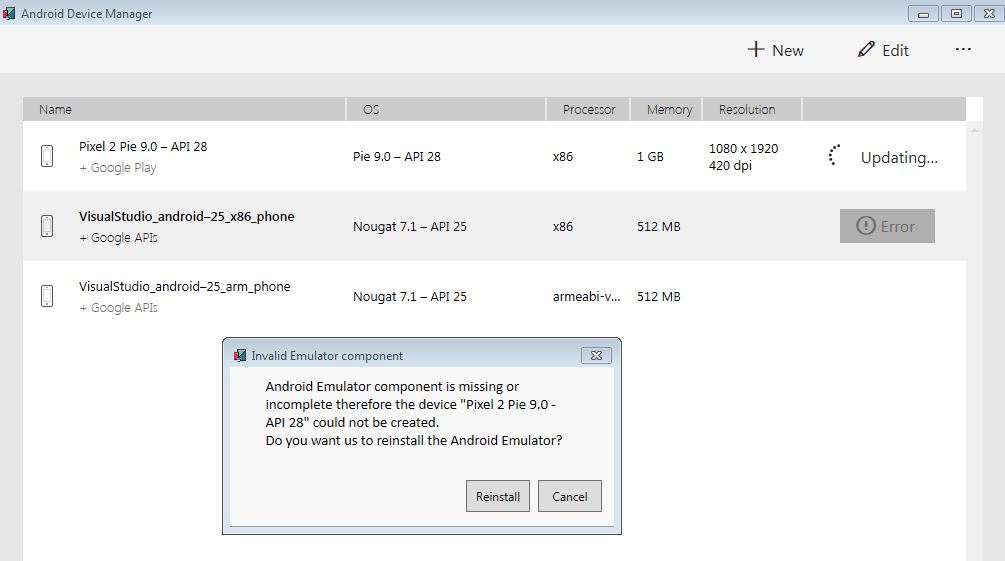The width and height of the screenshot is (1005, 561).
Task: Click x86 processor cell of Pixel 2 row
Action: click(563, 156)
